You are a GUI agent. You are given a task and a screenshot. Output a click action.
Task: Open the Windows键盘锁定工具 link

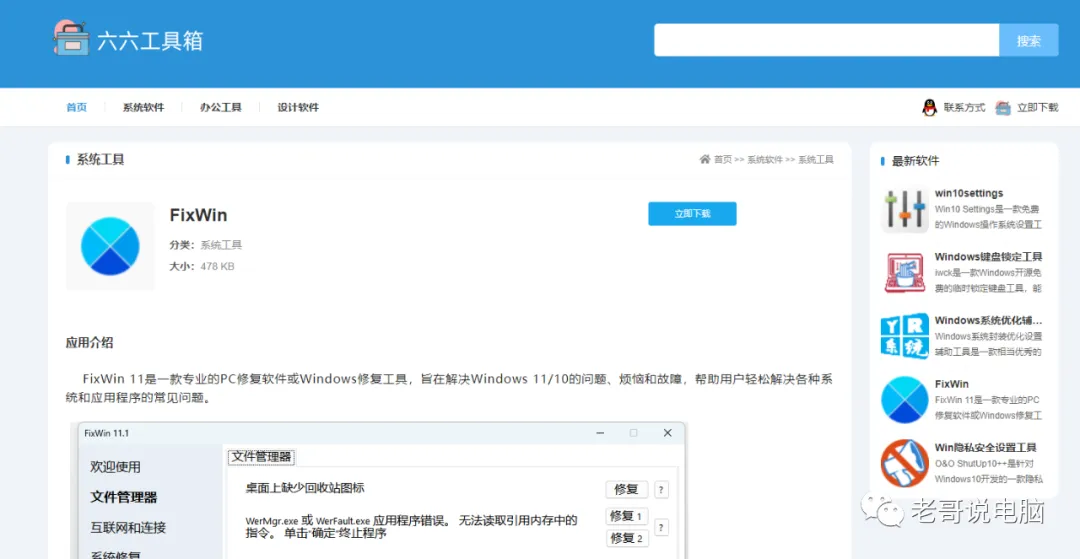click(988, 257)
